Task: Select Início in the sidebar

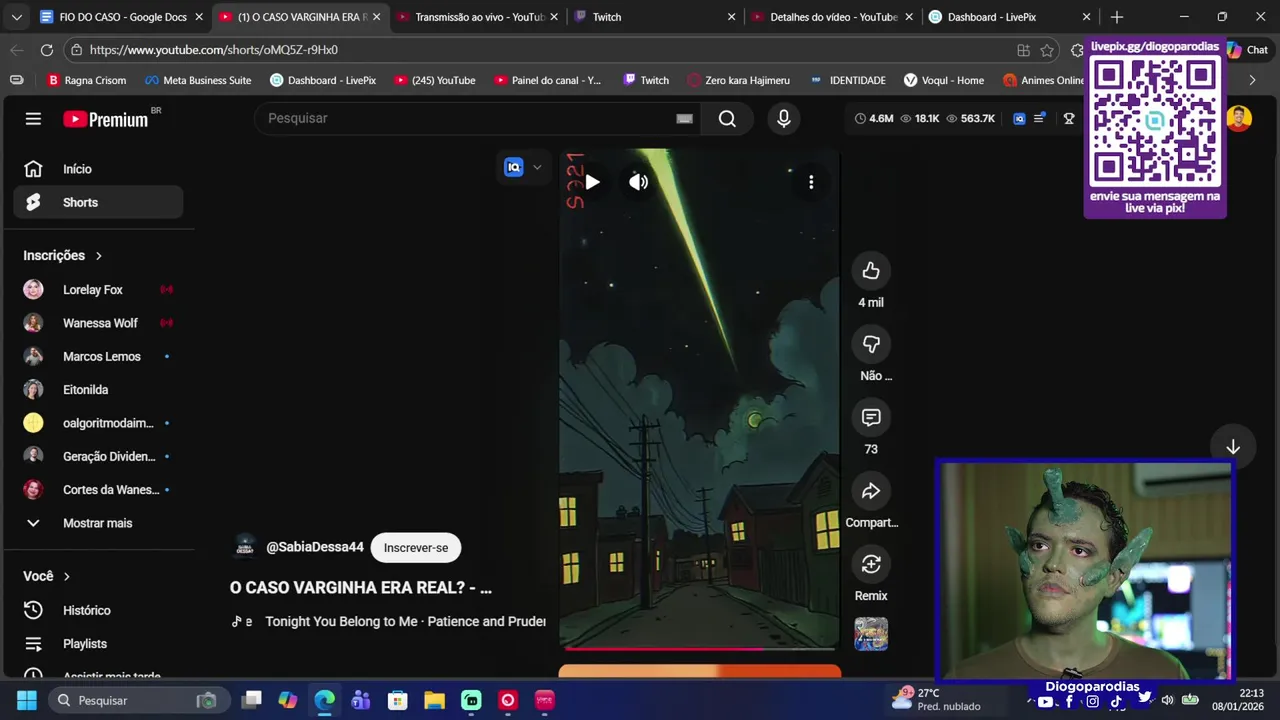Action: 98,169
